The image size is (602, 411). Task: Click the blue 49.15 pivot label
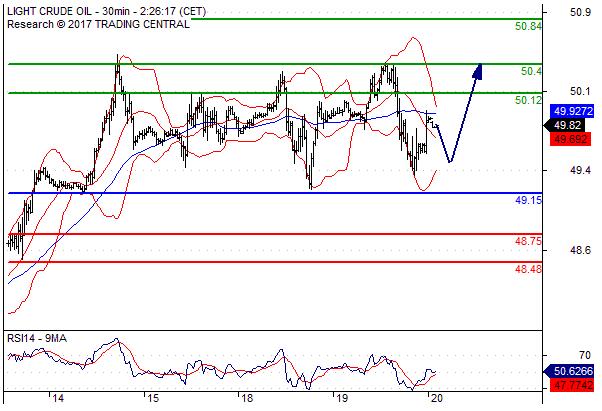pyautogui.click(x=528, y=200)
